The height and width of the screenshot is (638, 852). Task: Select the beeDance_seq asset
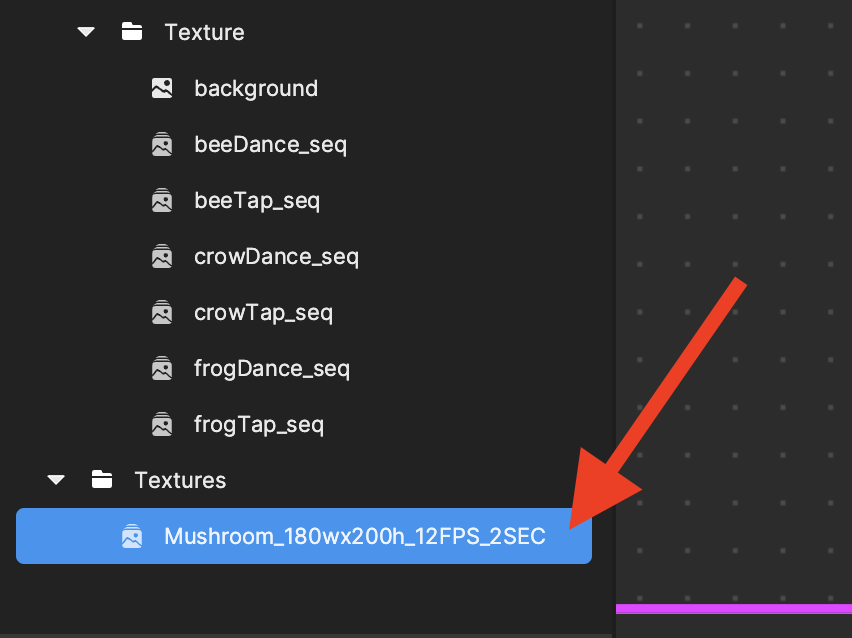coord(270,144)
